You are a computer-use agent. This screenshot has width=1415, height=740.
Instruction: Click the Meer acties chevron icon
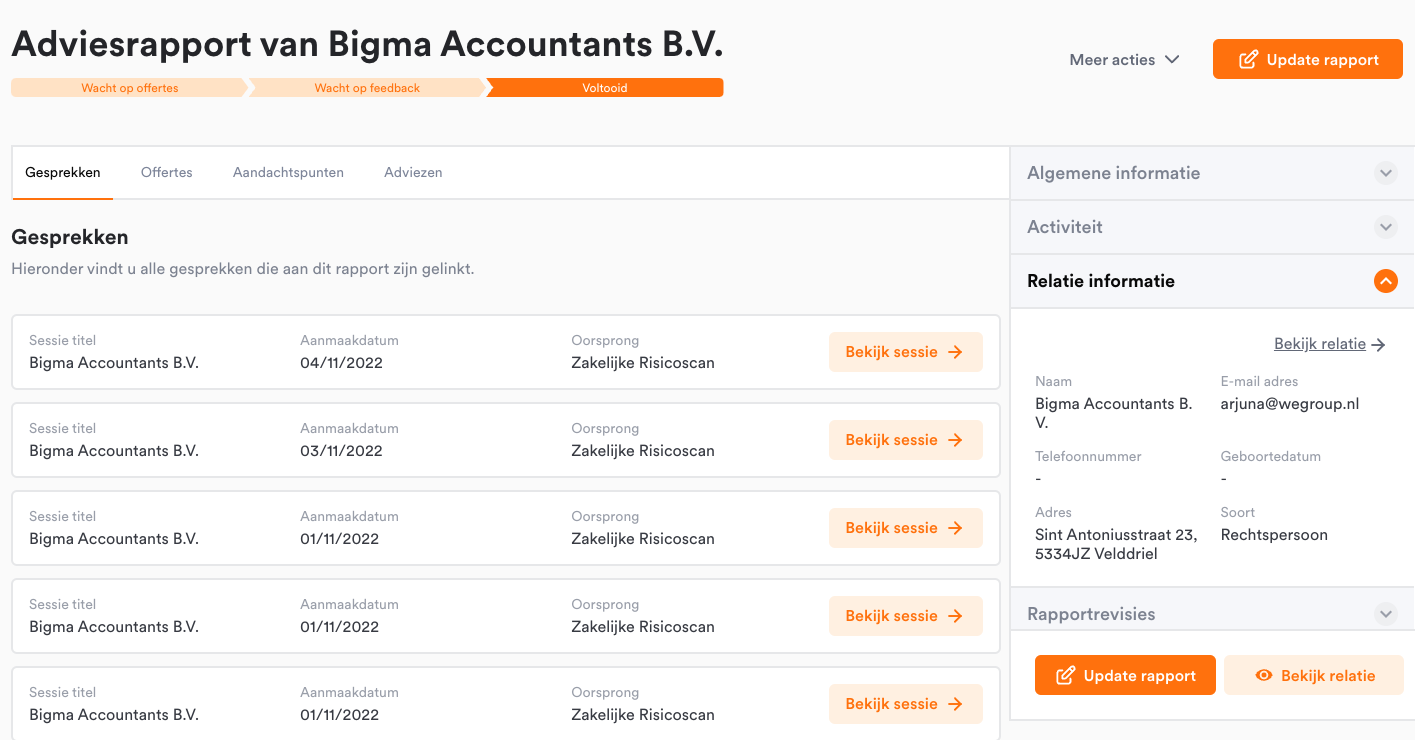pyautogui.click(x=1172, y=60)
